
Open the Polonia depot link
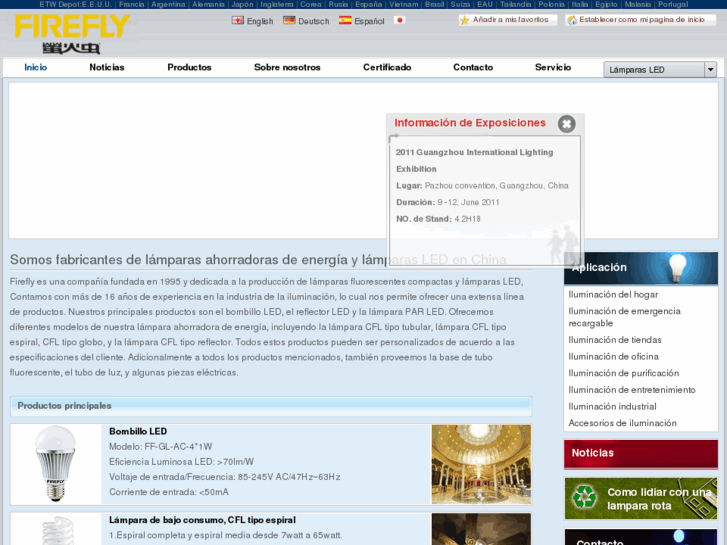tap(551, 4)
